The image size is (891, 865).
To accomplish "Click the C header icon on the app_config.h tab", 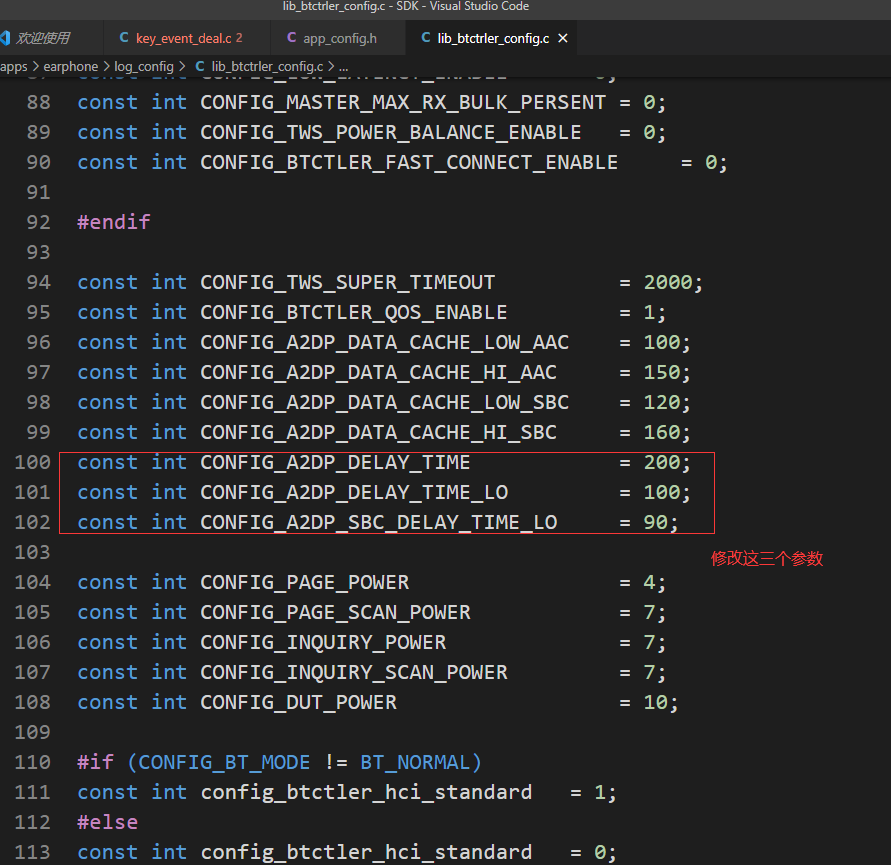I will tap(292, 38).
